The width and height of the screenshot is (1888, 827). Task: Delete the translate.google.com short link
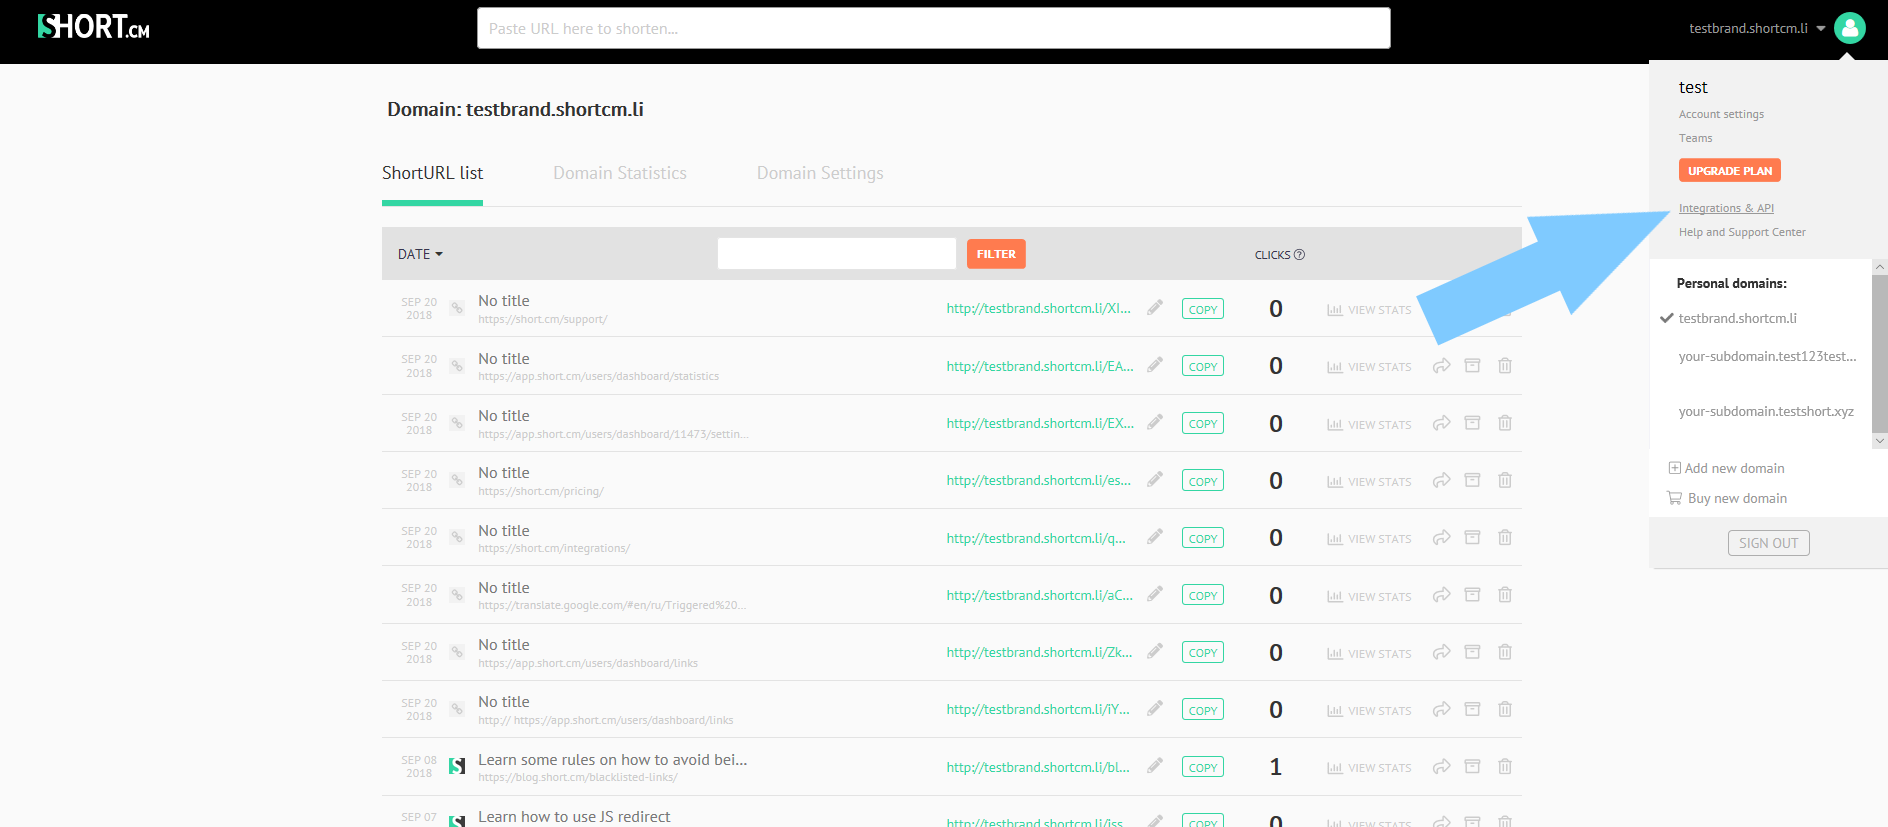1505,595
